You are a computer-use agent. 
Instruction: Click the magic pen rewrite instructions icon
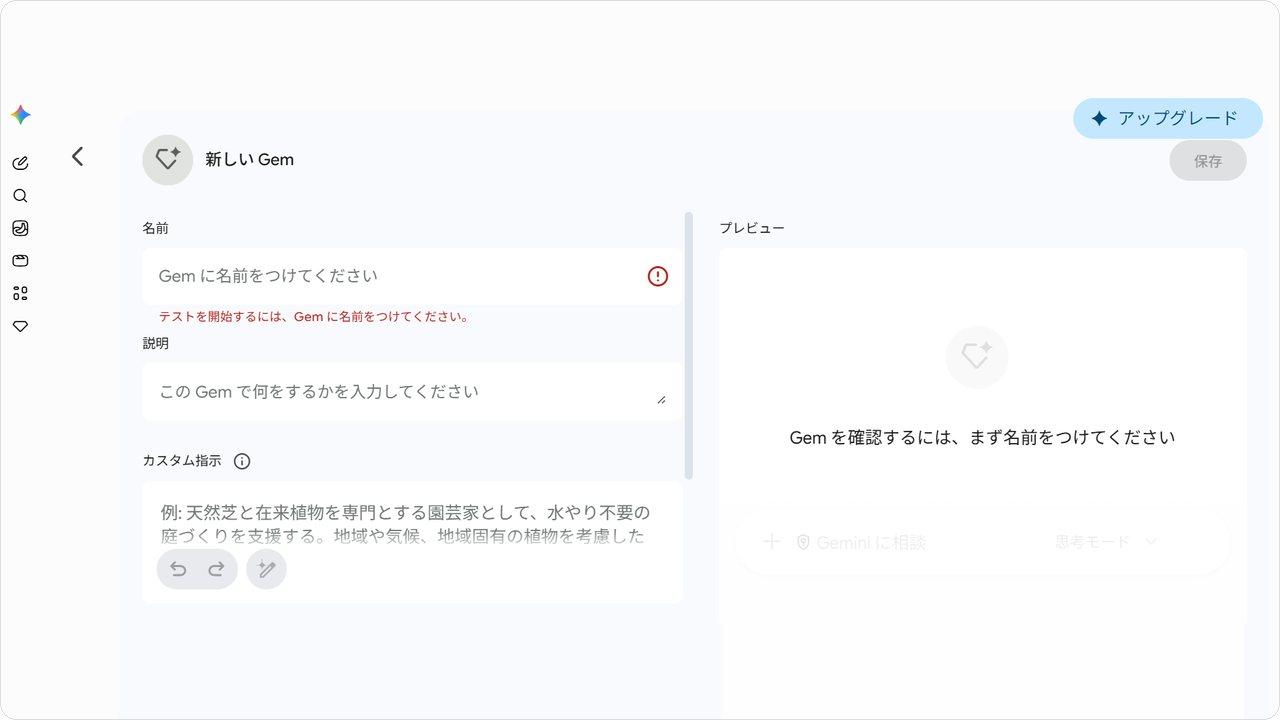266,569
